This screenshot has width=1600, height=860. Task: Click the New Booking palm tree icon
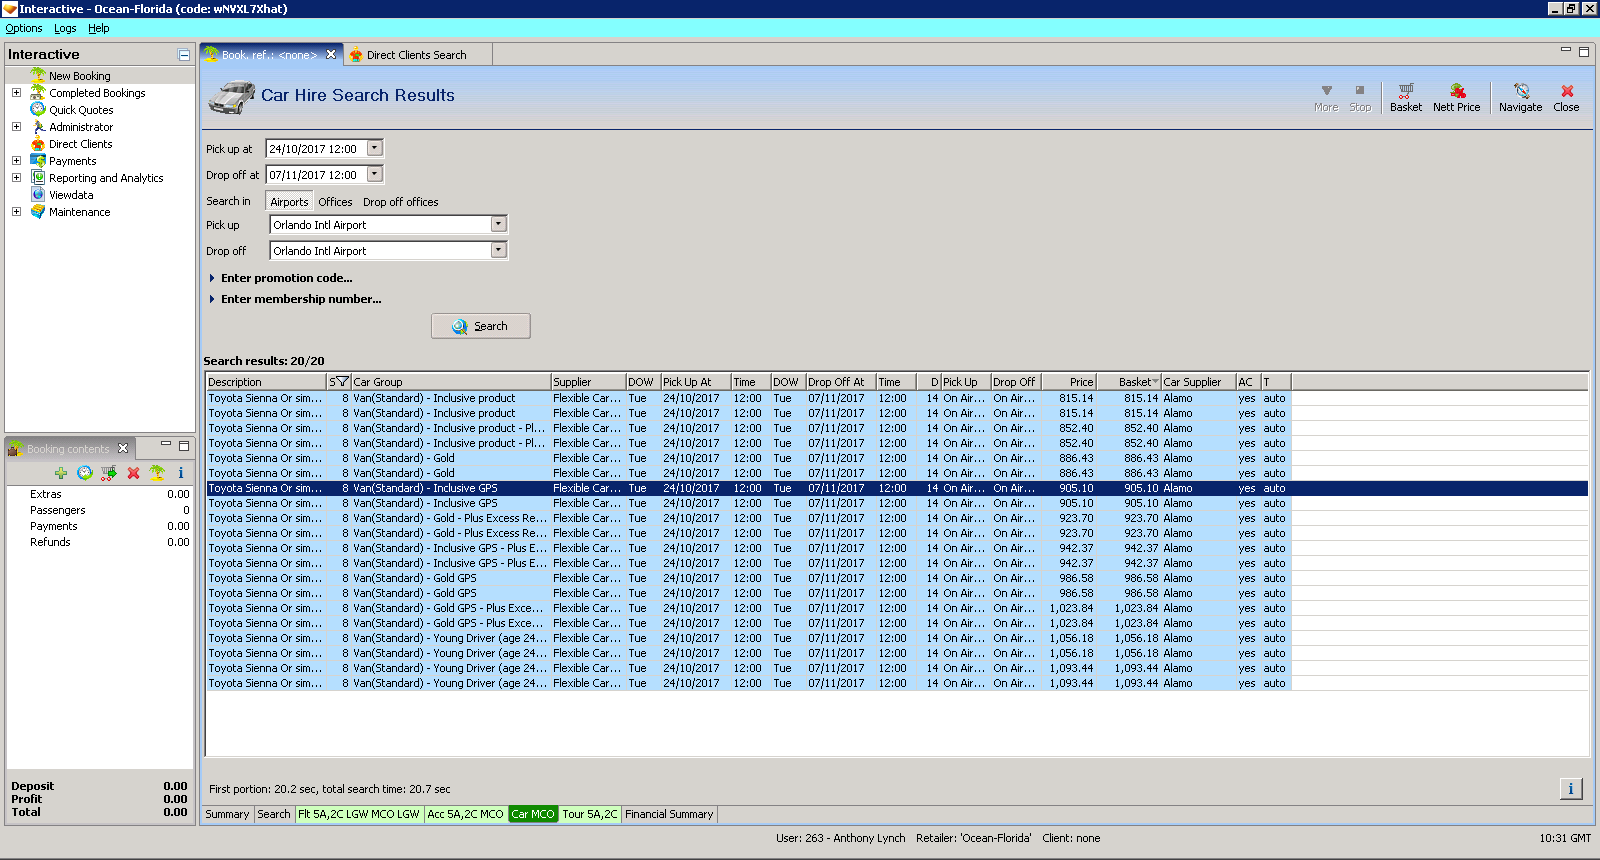pyautogui.click(x=38, y=75)
